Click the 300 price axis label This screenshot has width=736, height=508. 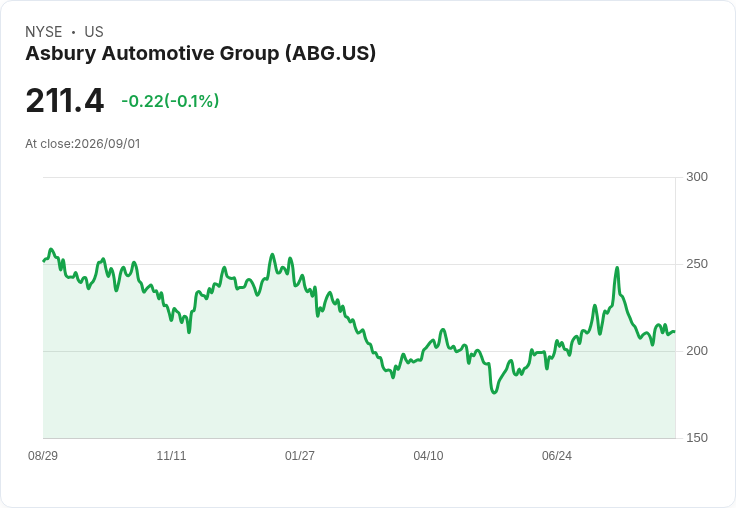pyautogui.click(x=697, y=177)
